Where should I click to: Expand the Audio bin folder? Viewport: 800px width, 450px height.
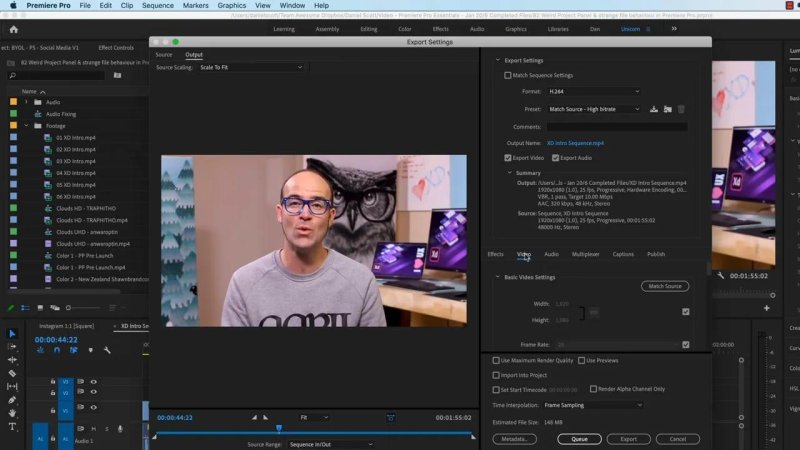click(26, 102)
